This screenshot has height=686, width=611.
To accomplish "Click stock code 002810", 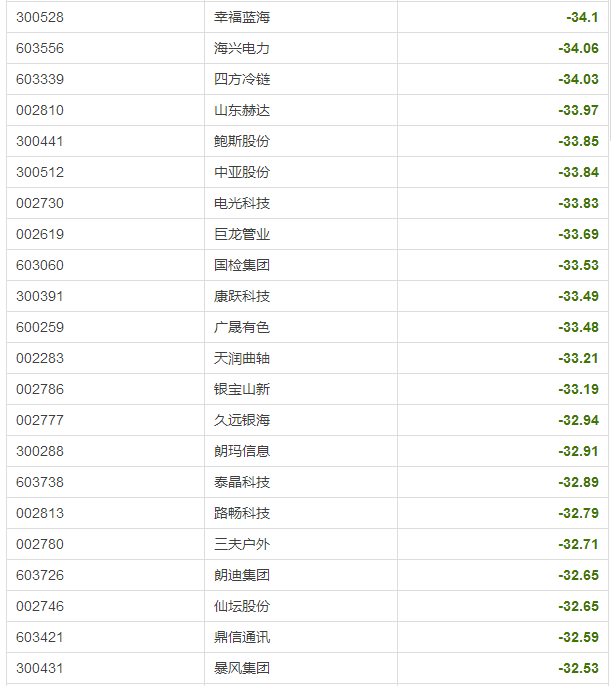I will click(x=40, y=110).
